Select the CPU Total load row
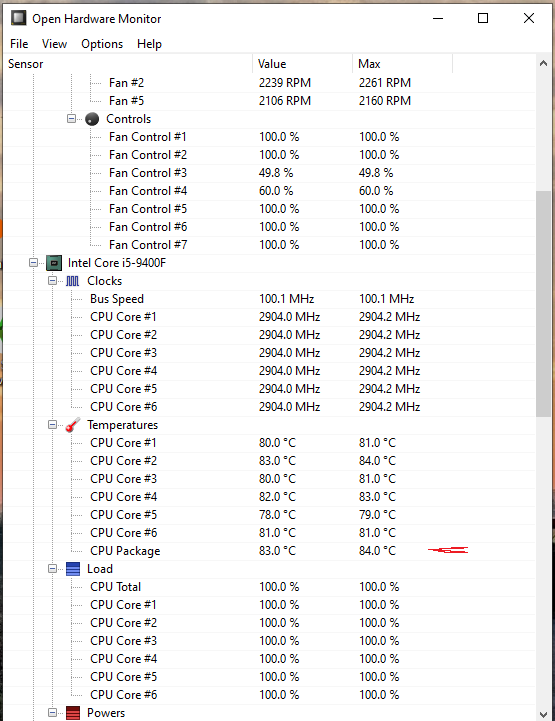 tap(269, 587)
